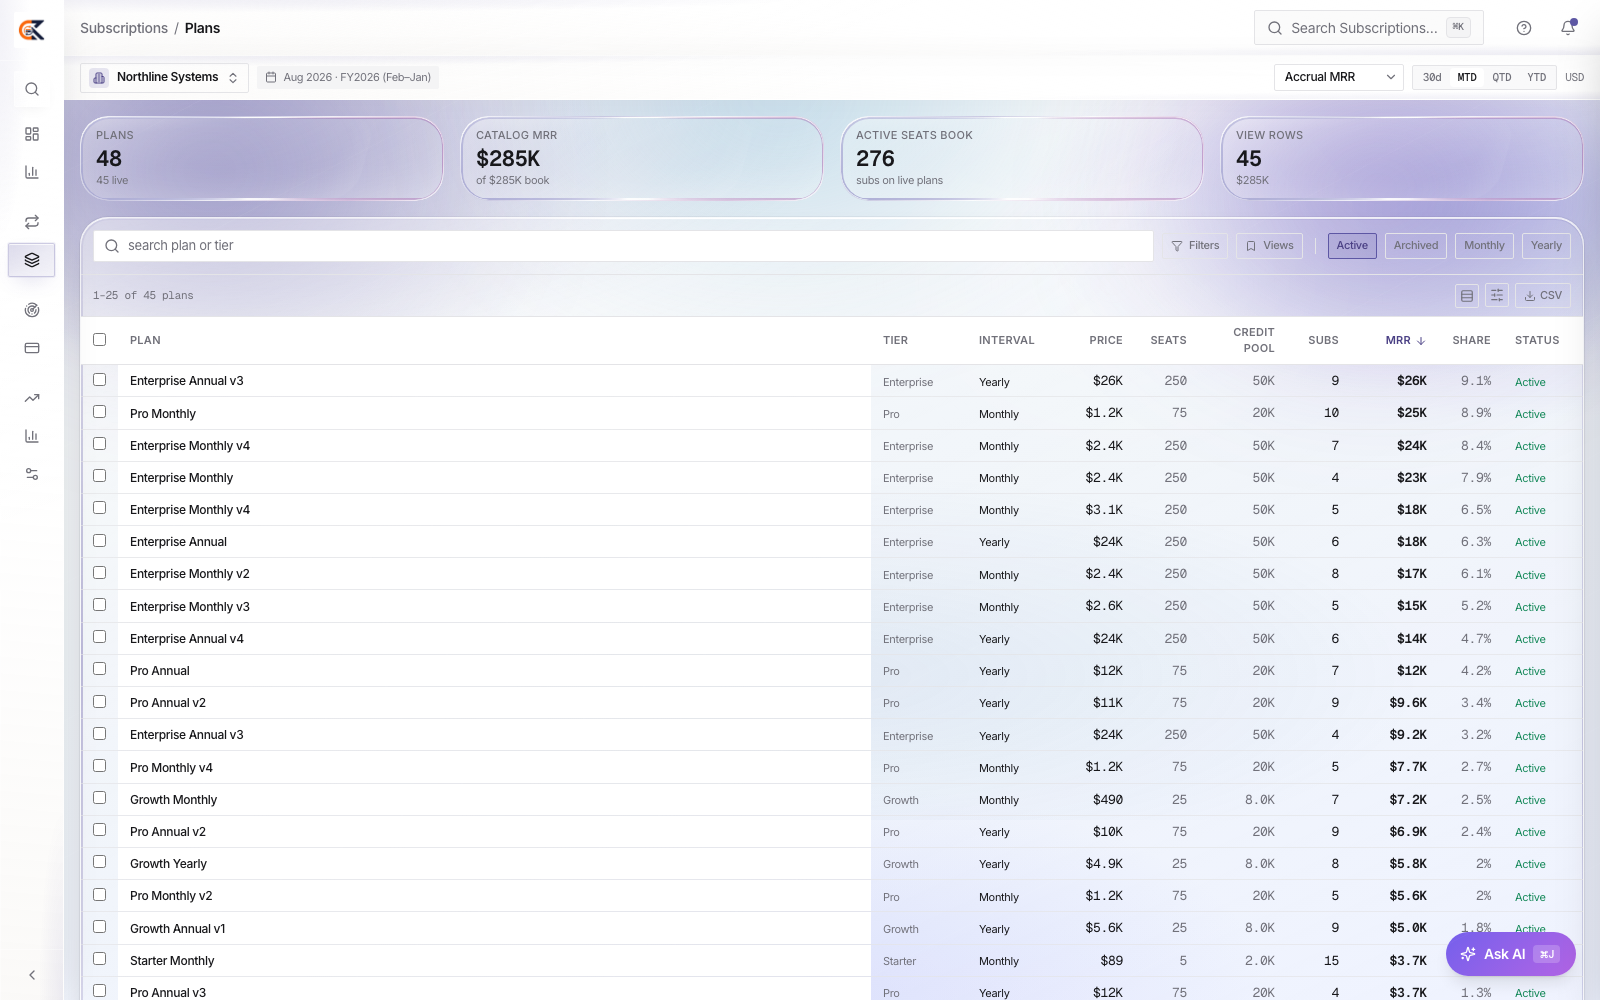Select the Active filter tab

pyautogui.click(x=1352, y=246)
